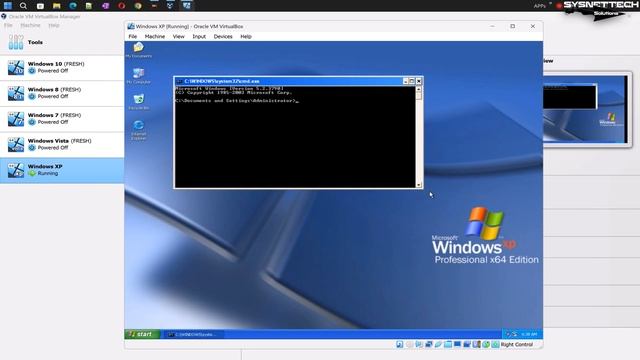Select Recycle Bin icon on XP desktop

tap(138, 102)
